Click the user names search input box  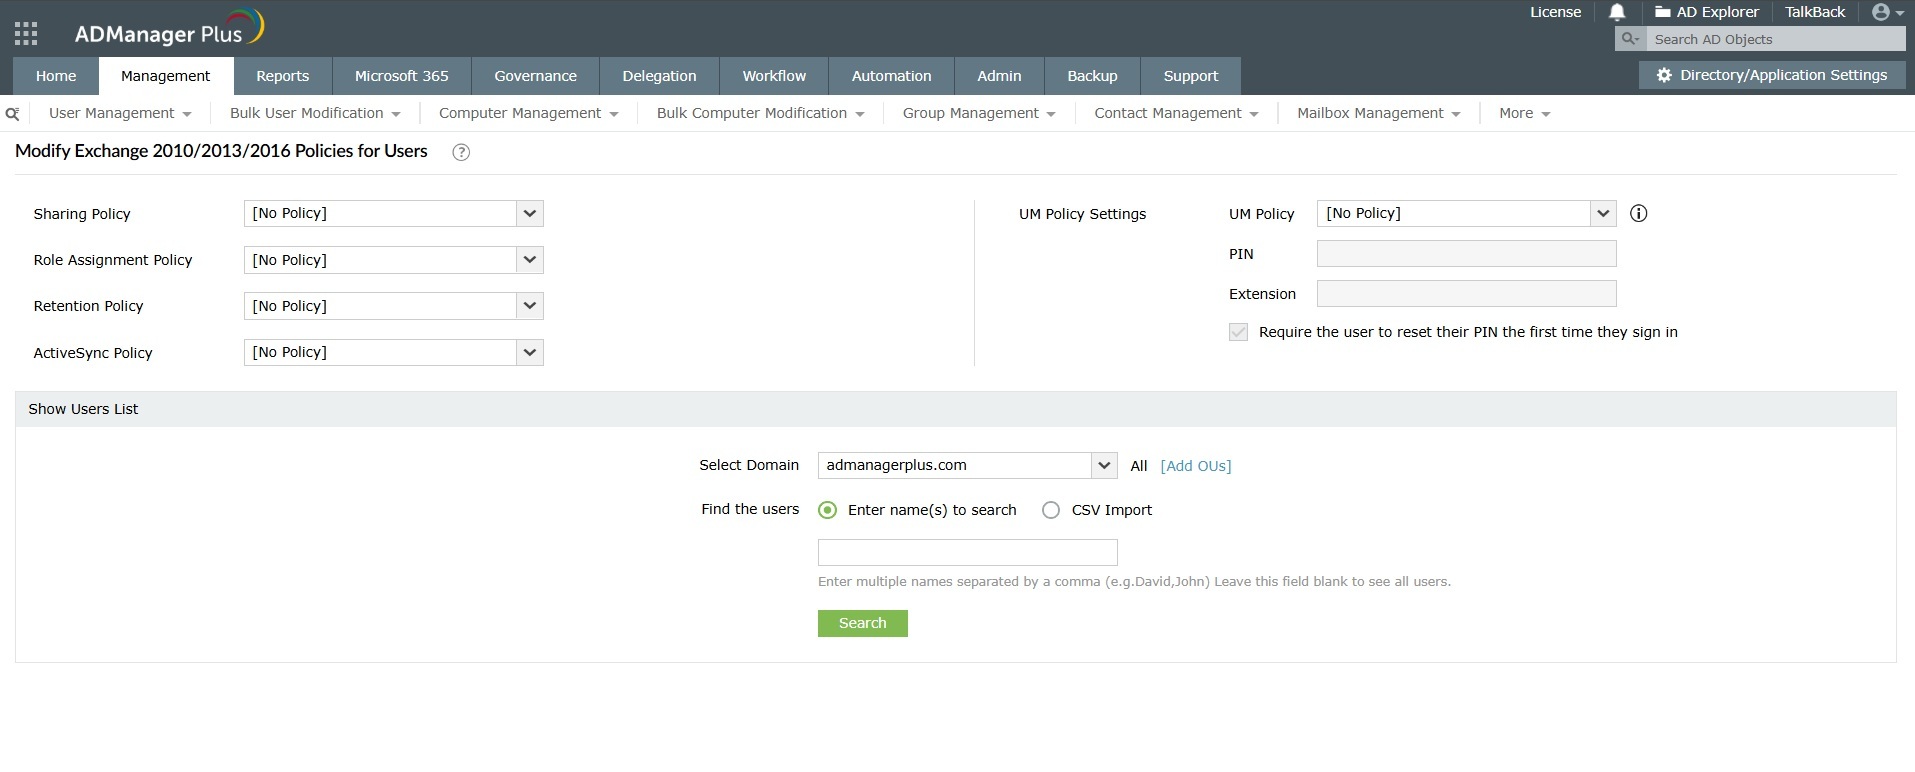967,553
